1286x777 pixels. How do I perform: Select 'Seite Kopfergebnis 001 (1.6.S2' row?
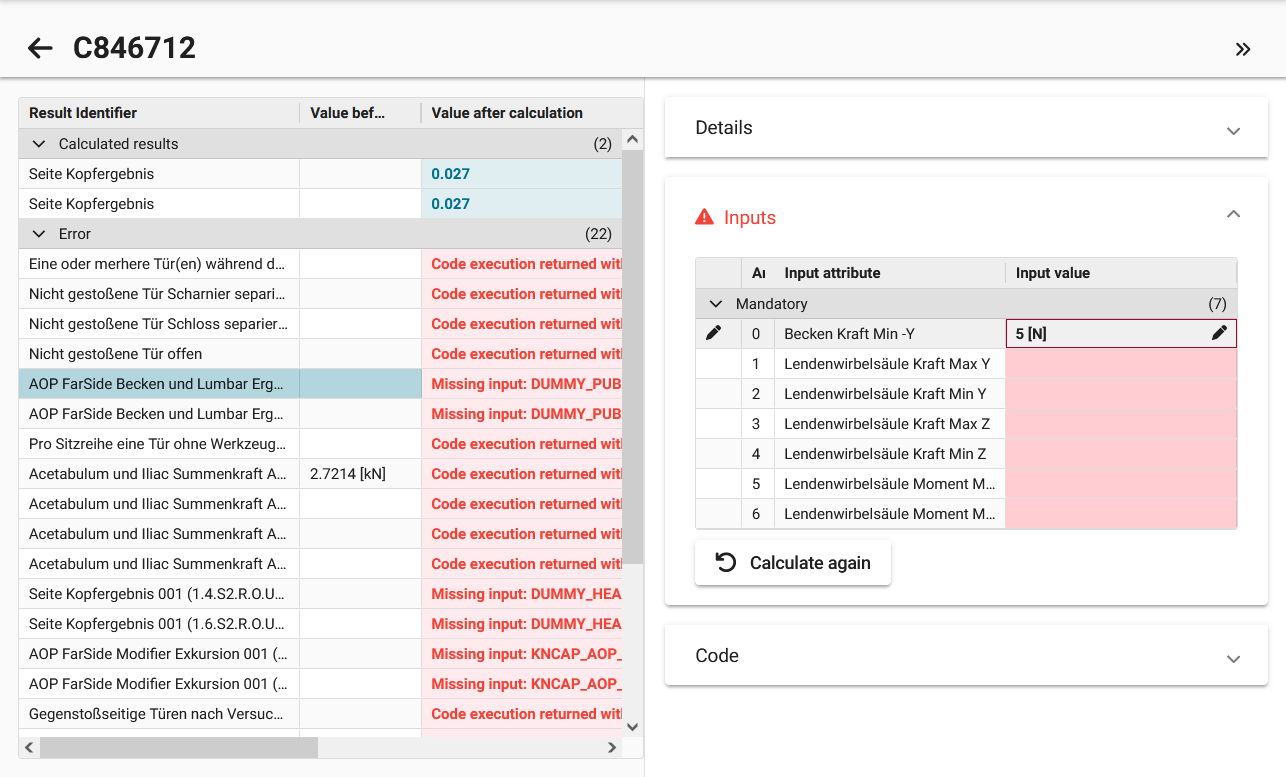320,624
